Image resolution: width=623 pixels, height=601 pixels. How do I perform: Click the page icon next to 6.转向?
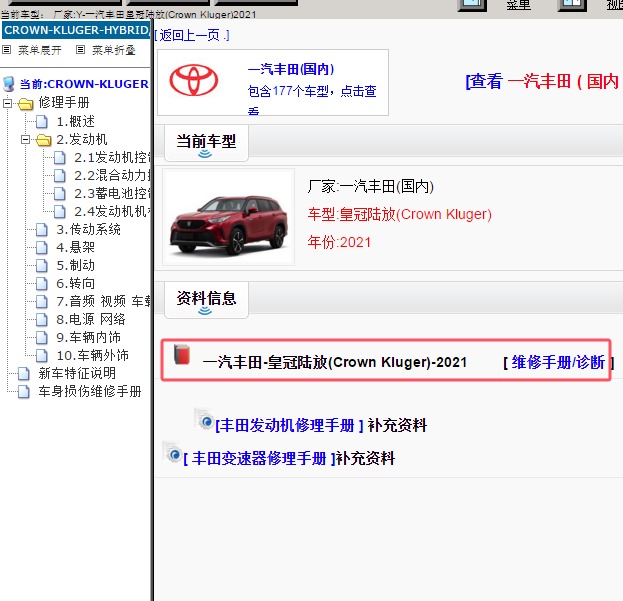pos(42,284)
